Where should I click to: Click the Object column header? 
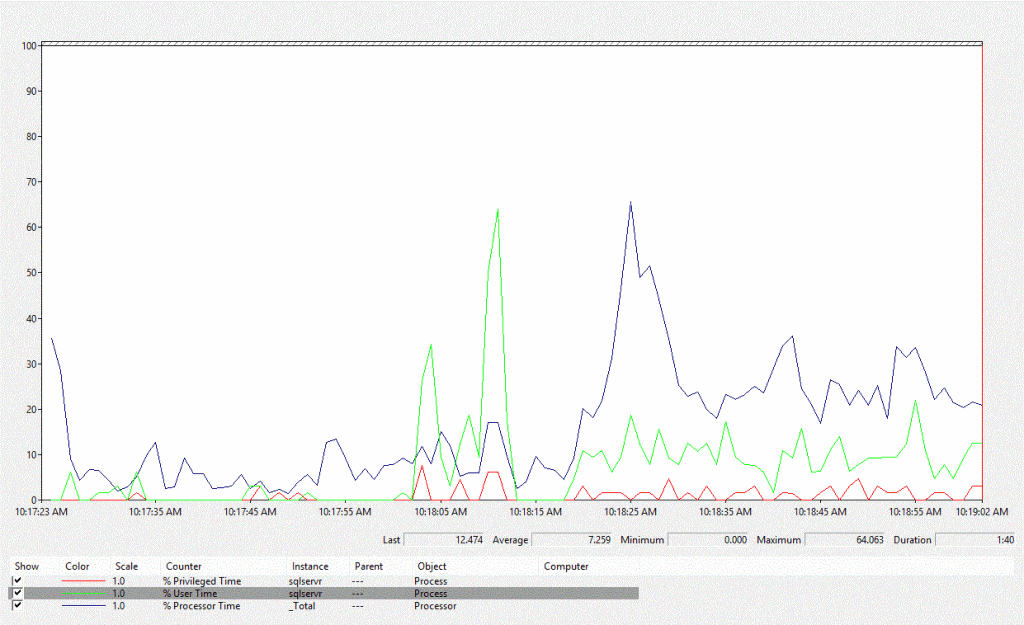(431, 566)
